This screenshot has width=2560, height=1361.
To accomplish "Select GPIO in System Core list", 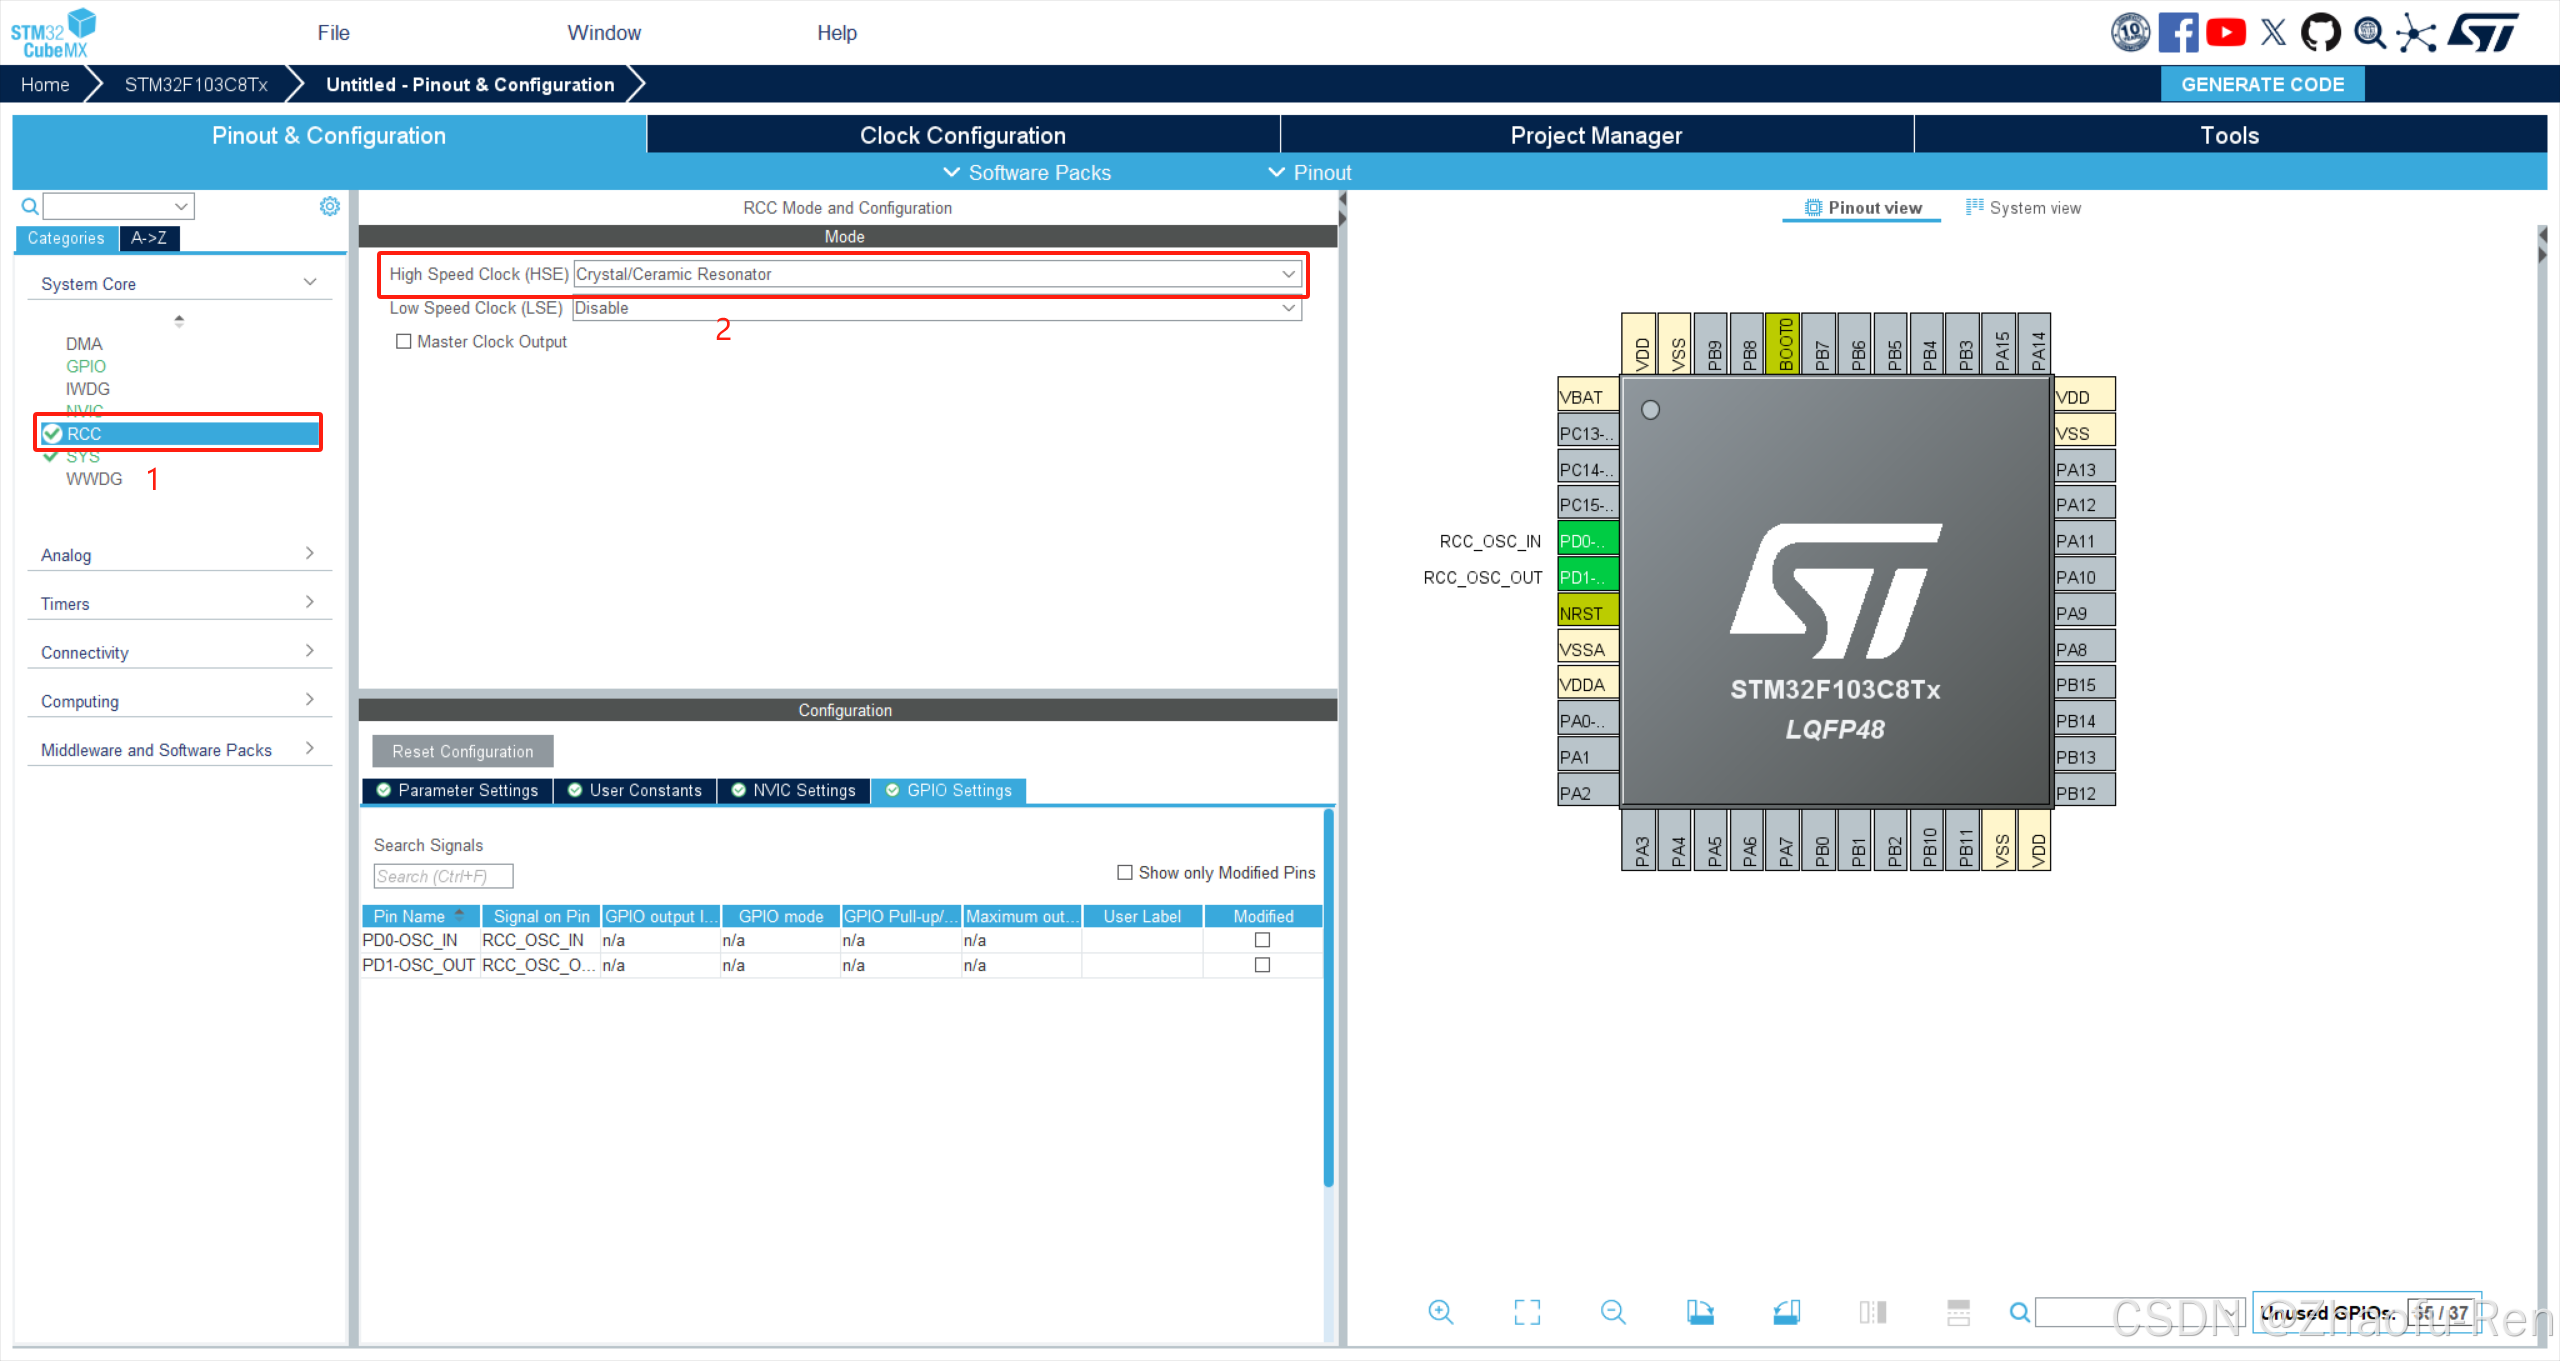I will 86,366.
